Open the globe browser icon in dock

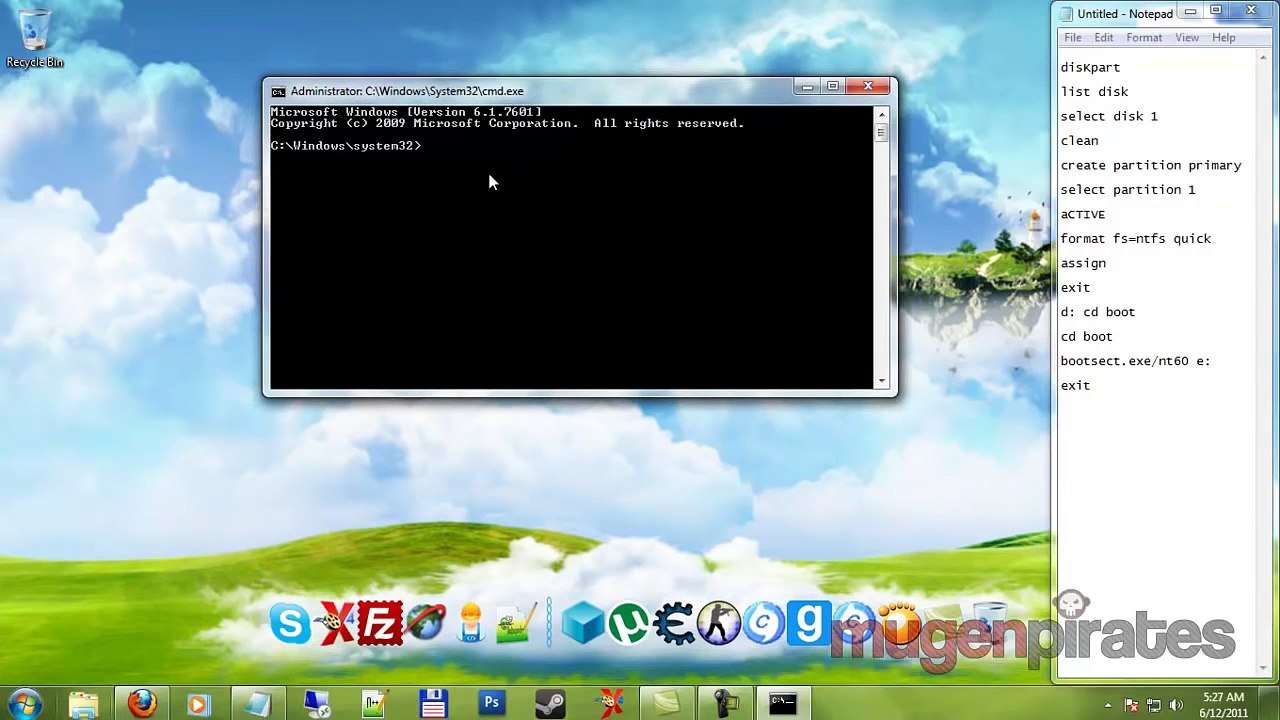426,624
